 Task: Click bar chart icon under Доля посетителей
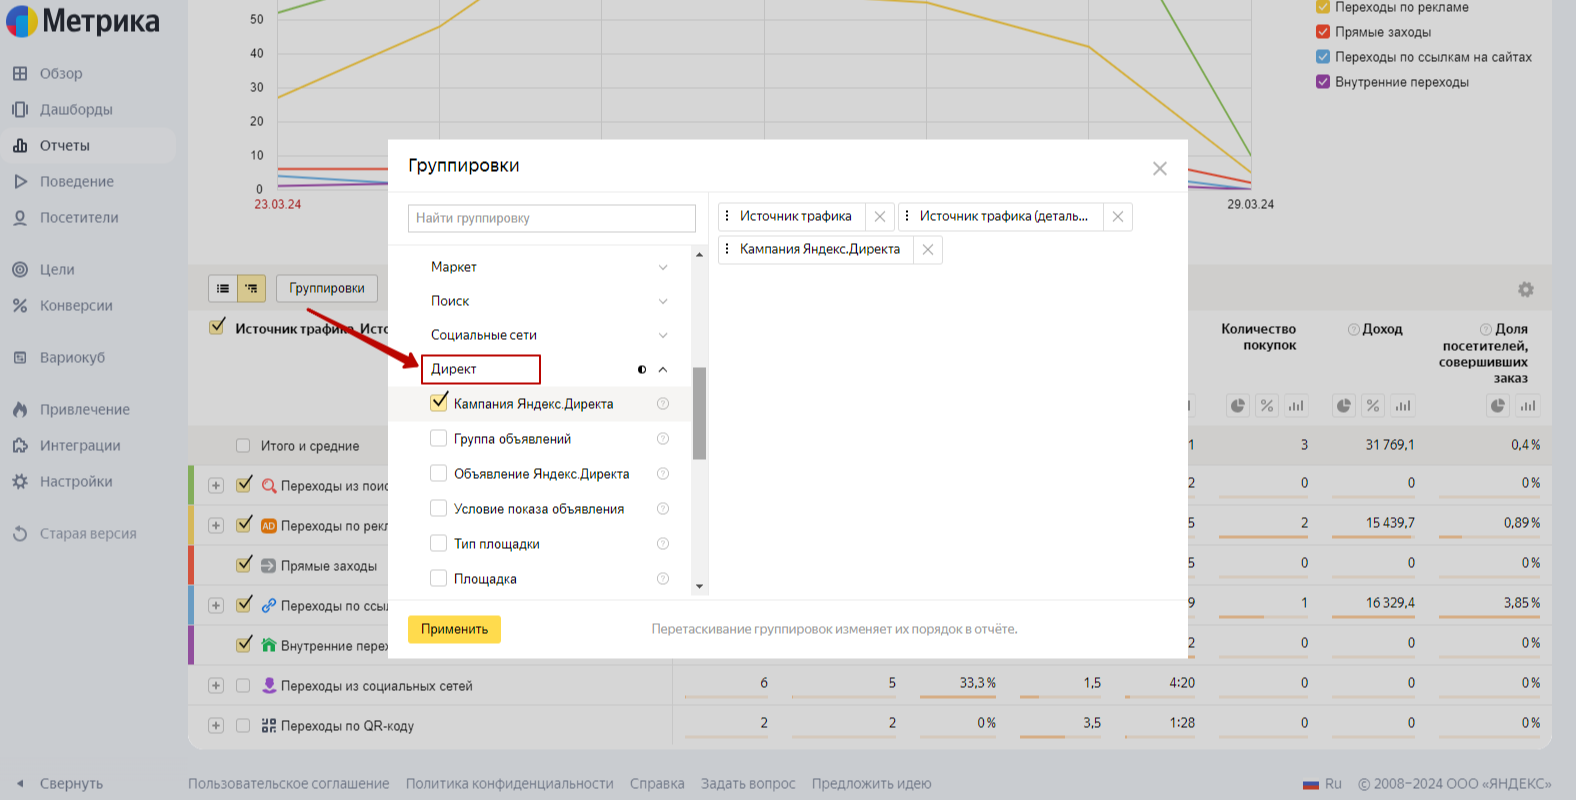coord(1527,406)
